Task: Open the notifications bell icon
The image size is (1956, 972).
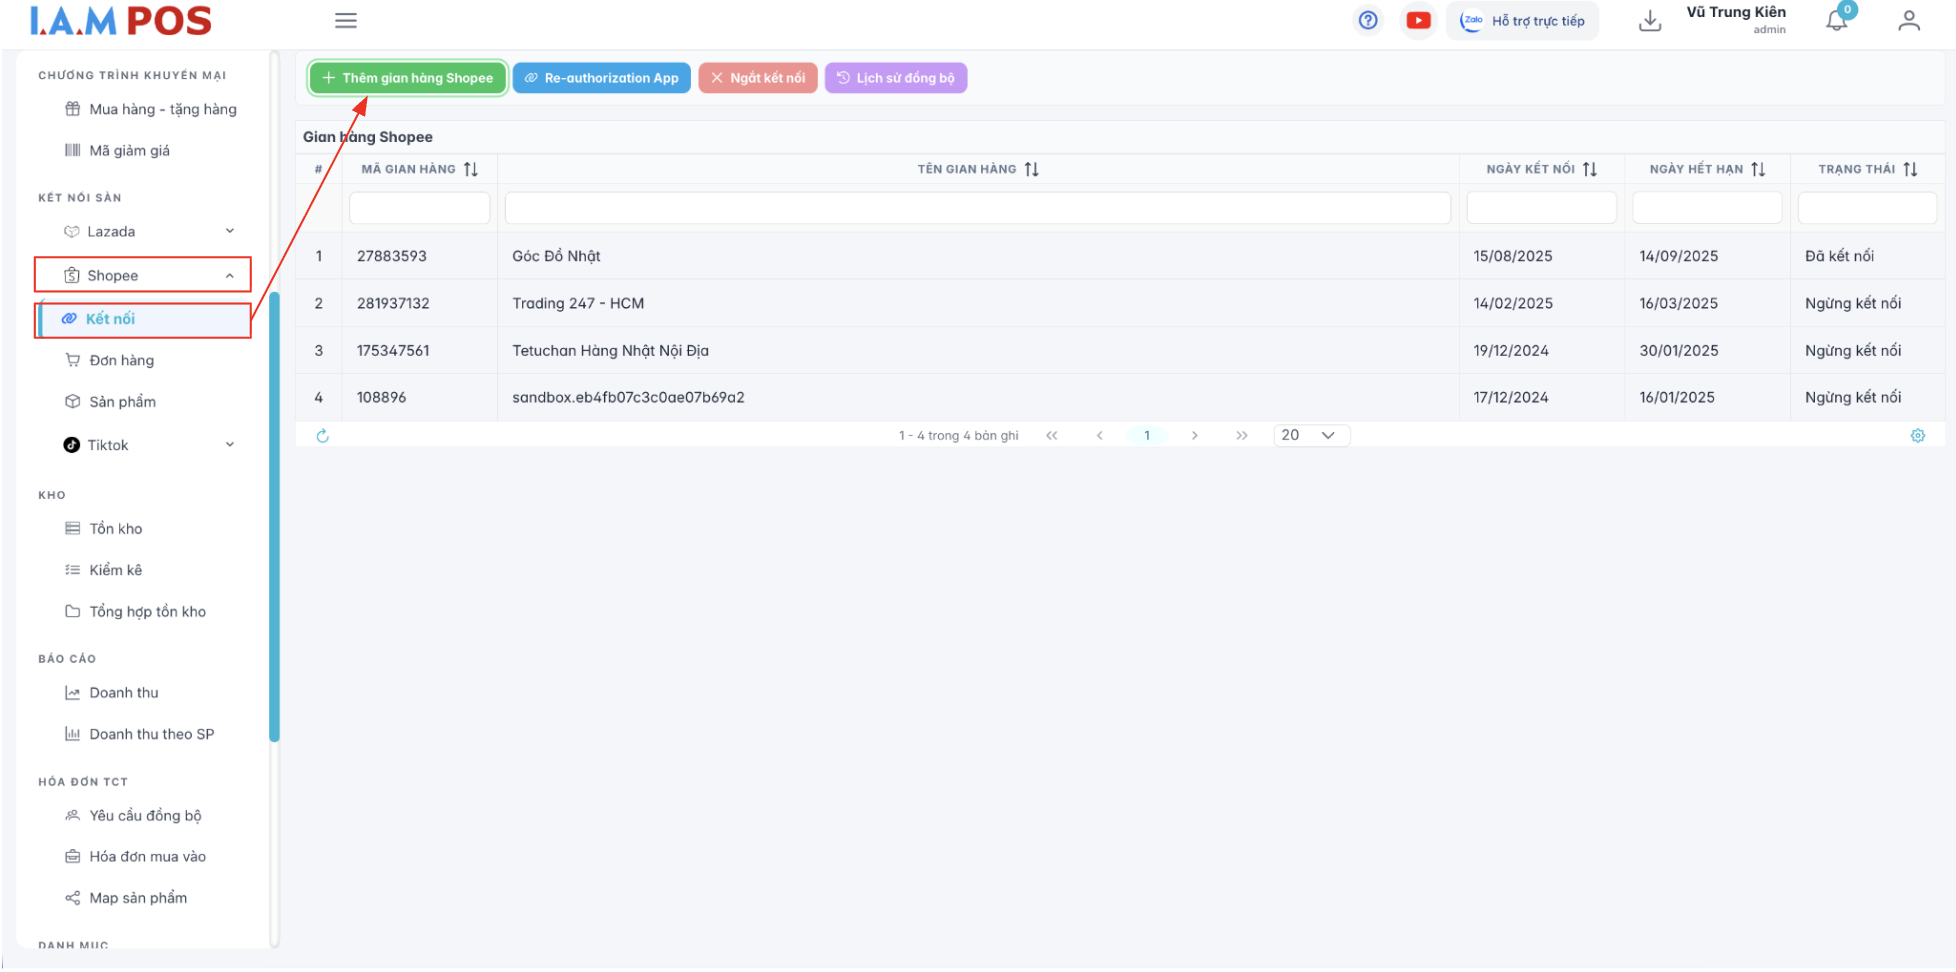Action: pos(1836,21)
